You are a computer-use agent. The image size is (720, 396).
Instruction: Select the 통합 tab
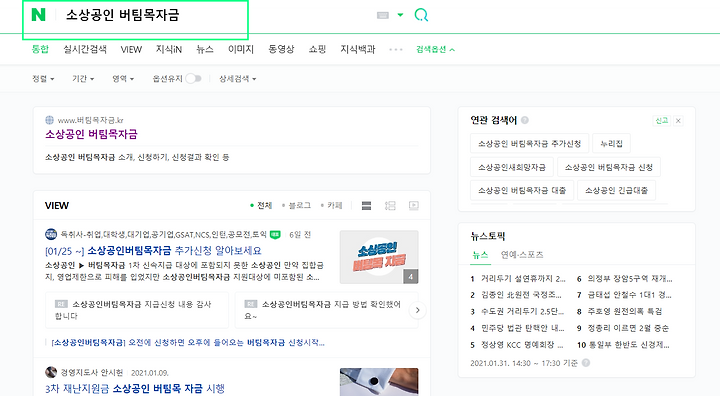pos(40,49)
